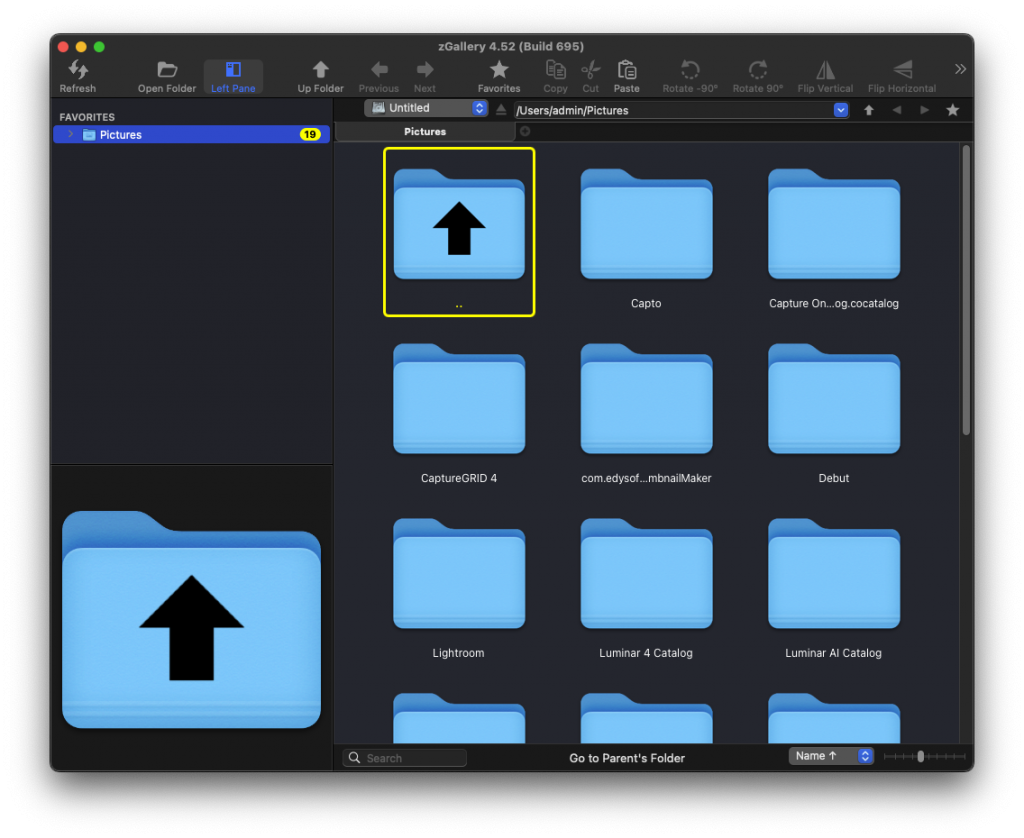
Task: Select Pictures in the Favorites sidebar
Action: 191,135
